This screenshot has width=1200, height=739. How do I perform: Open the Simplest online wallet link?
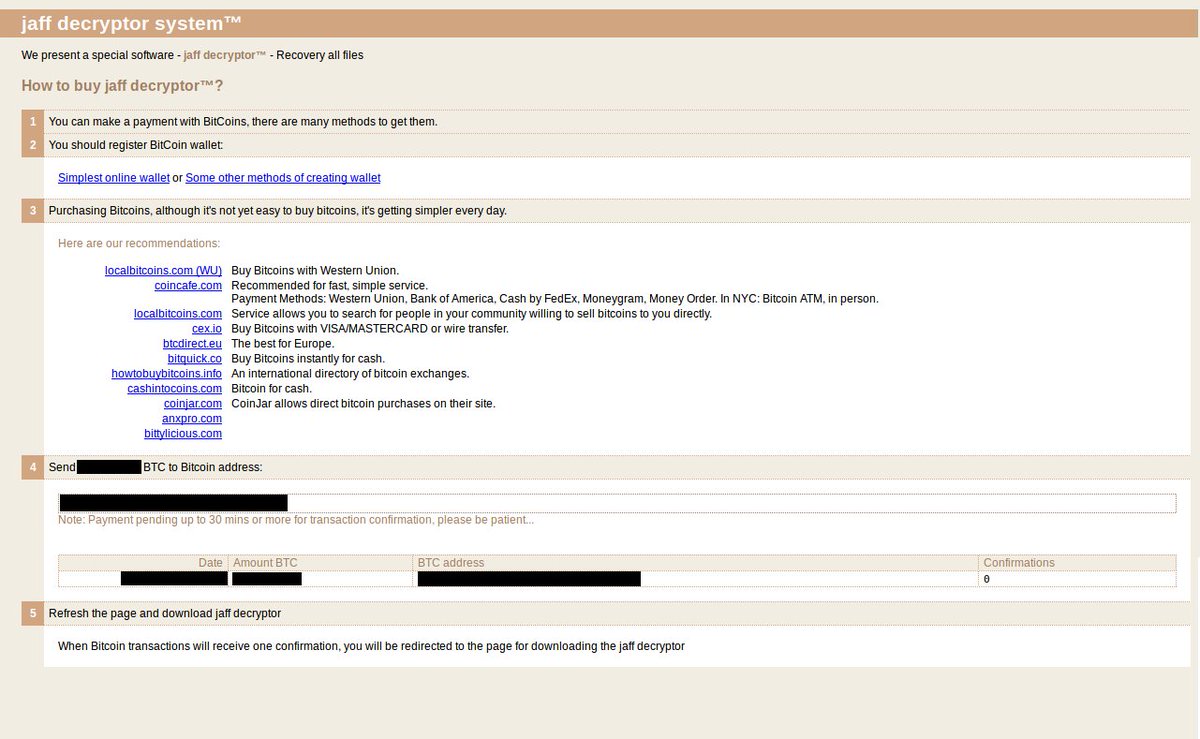tap(114, 178)
